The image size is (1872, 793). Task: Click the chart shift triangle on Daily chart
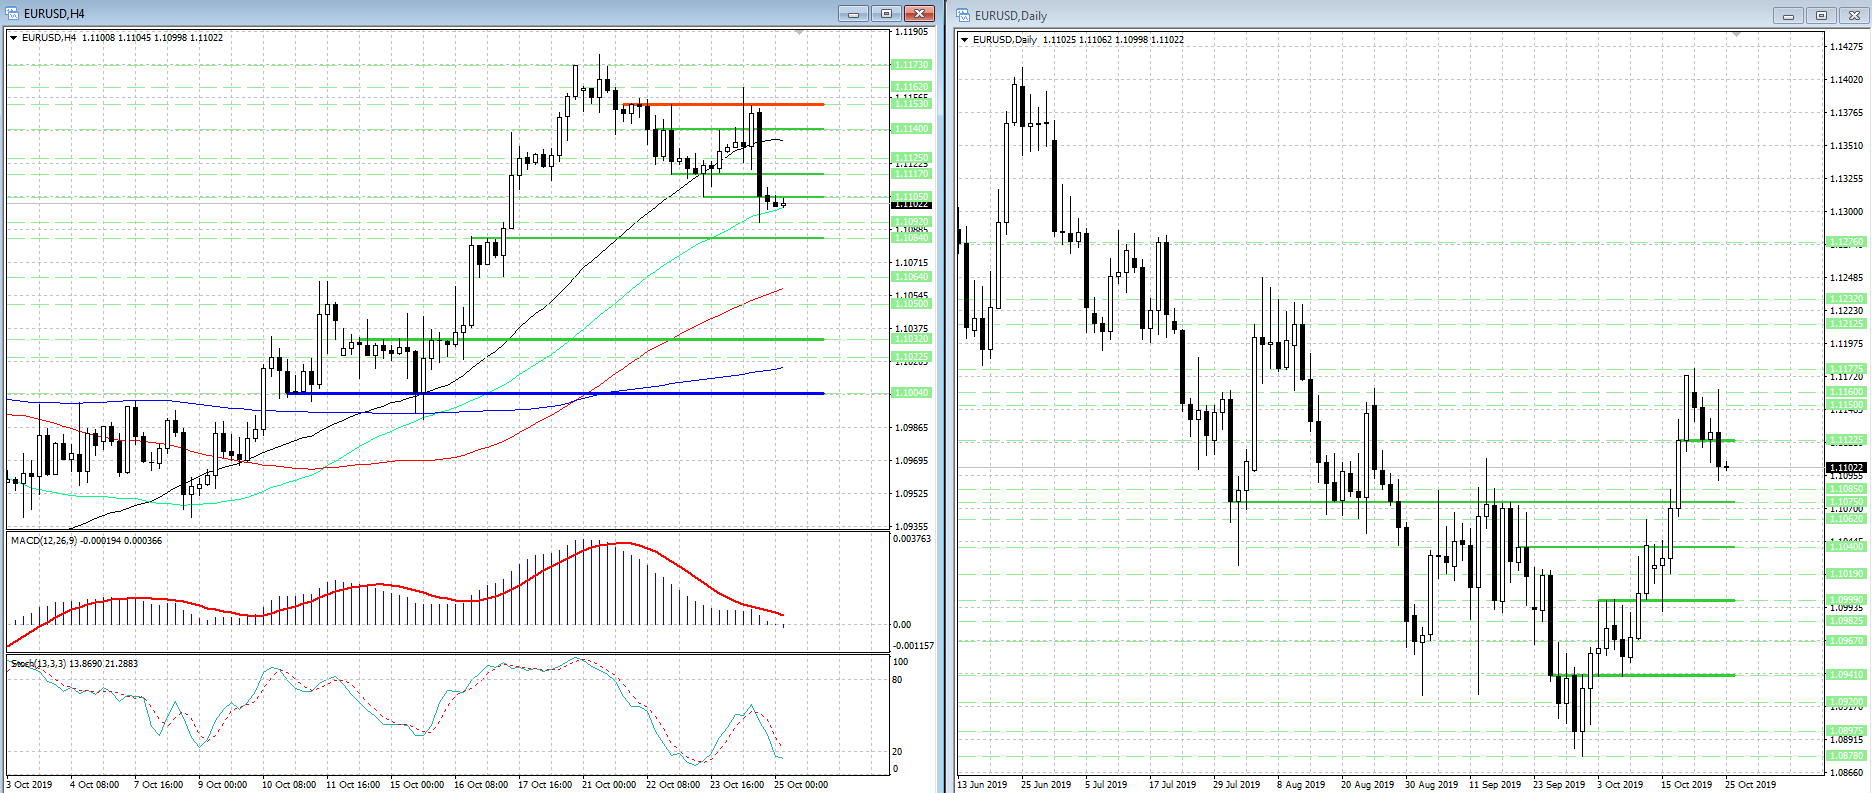click(x=1736, y=35)
